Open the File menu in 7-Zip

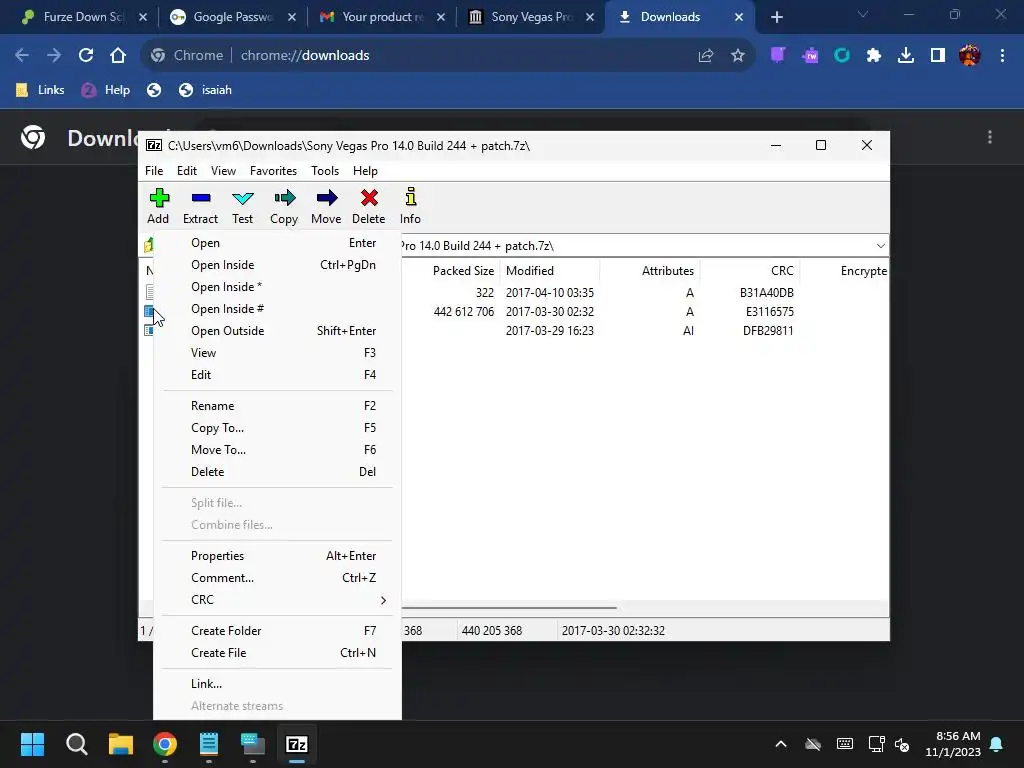[154, 171]
